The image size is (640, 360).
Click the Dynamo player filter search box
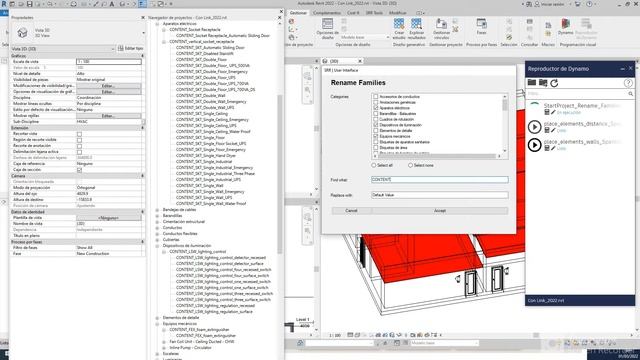click(577, 94)
